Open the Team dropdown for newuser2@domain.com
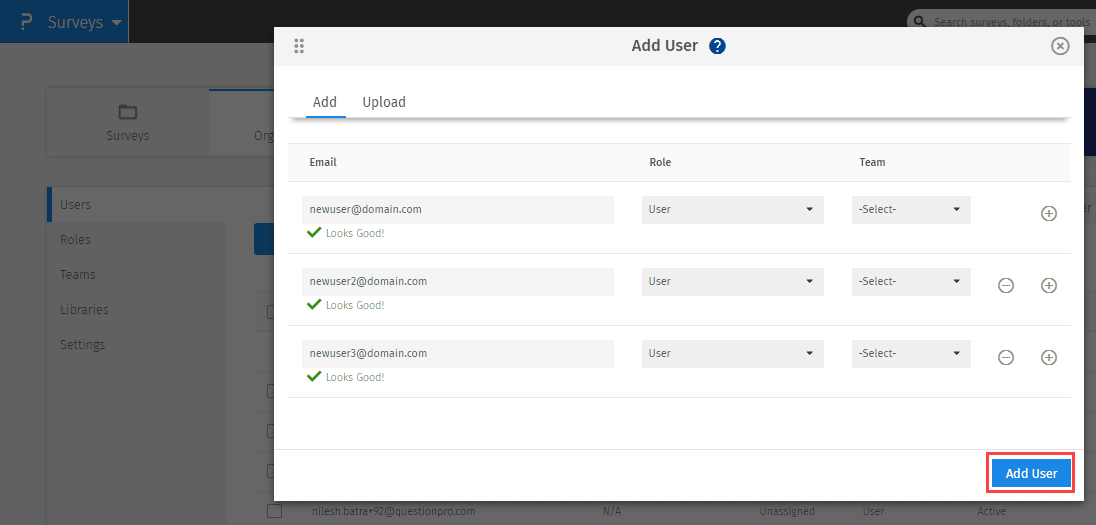 click(x=911, y=282)
